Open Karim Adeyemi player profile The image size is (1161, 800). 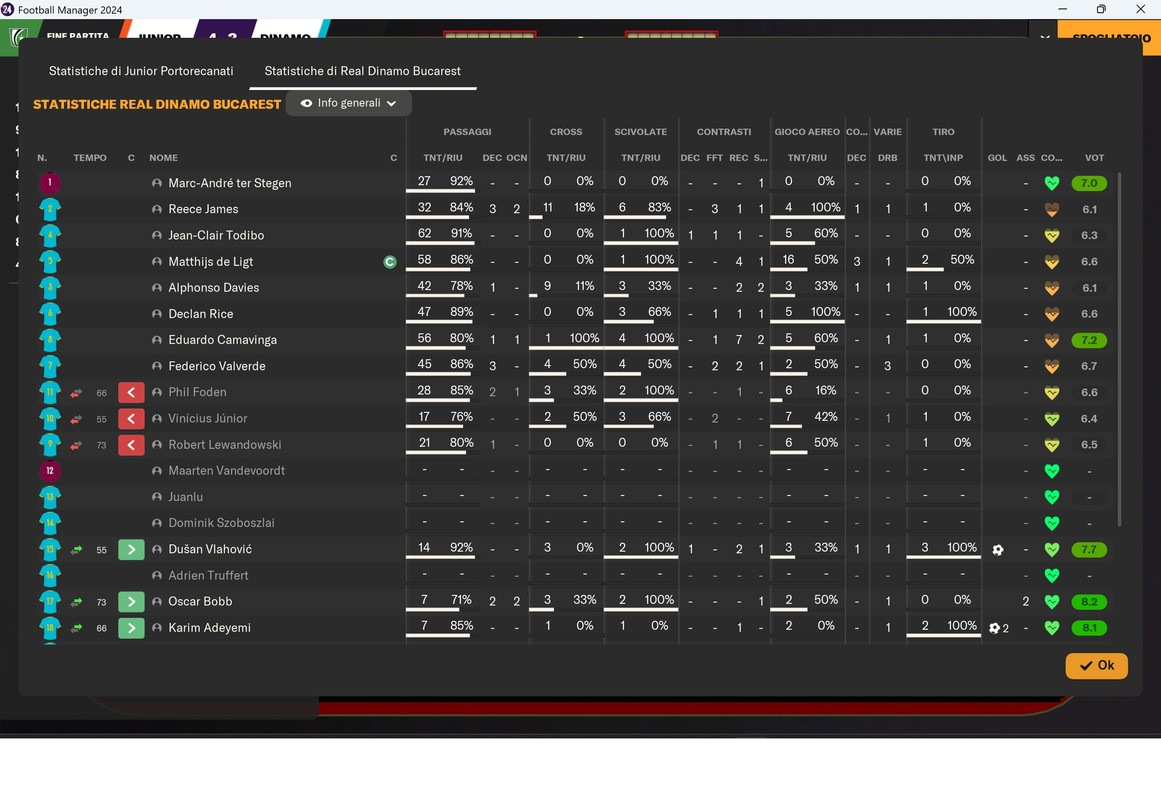(x=209, y=627)
